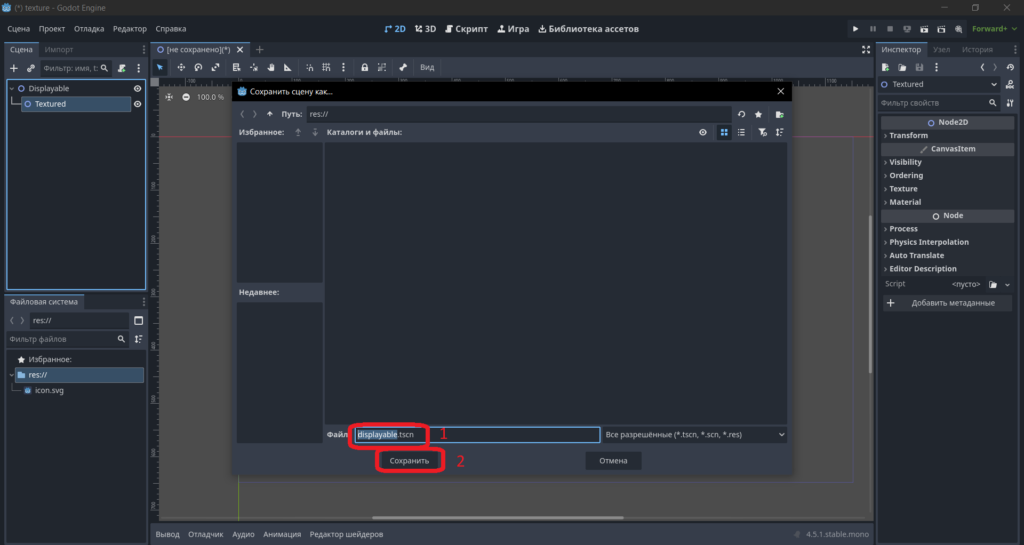1024x545 pixels.
Task: Add child node plus icon
Action: click(x=14, y=68)
